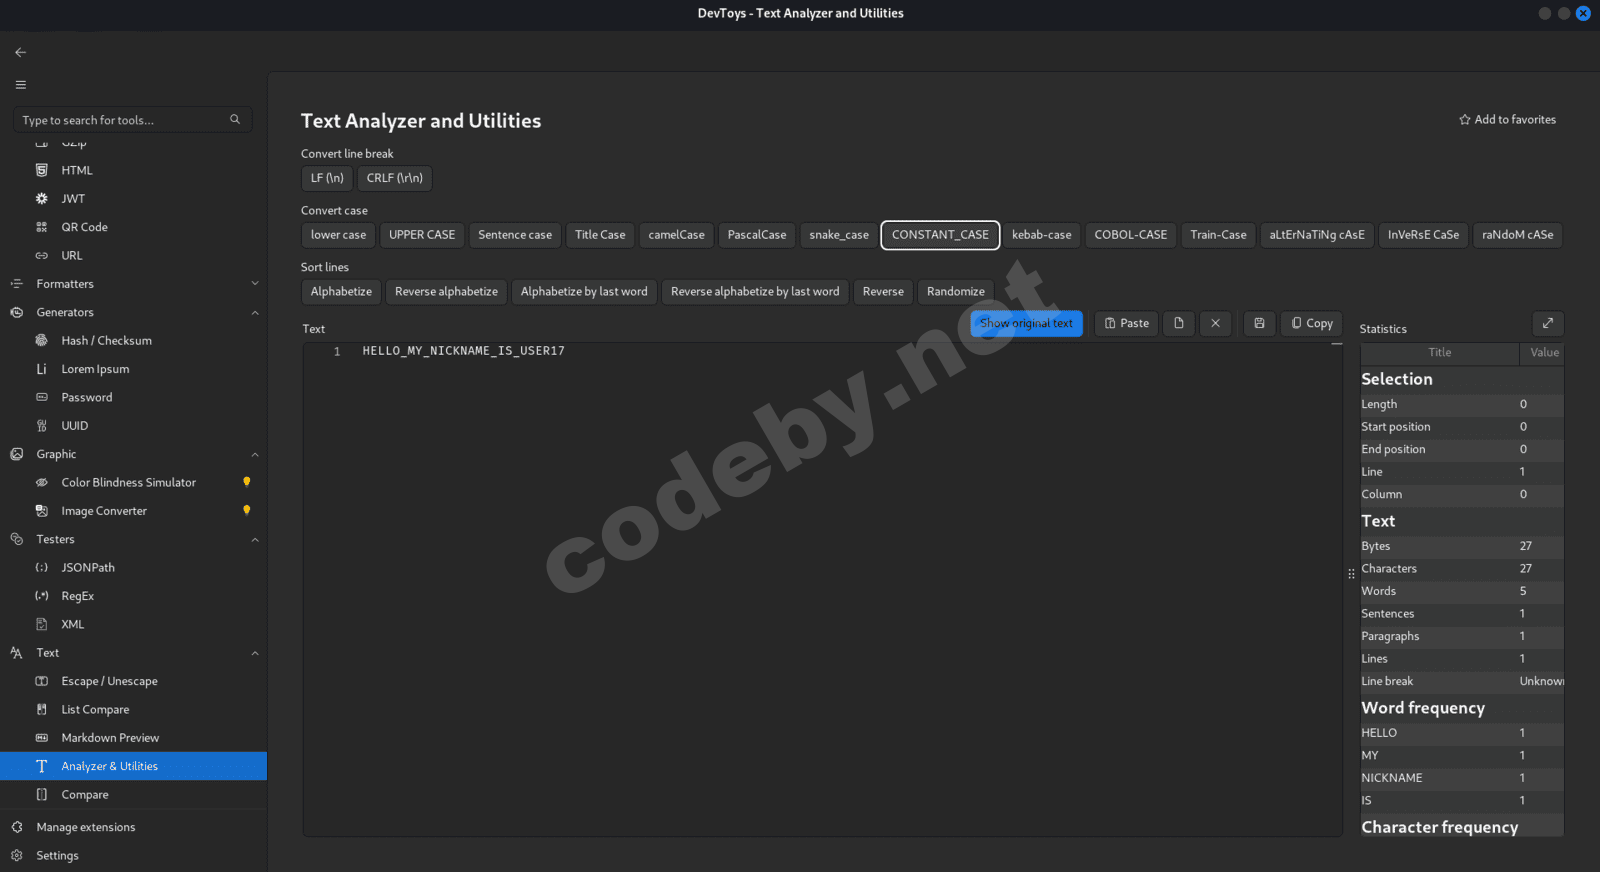Open the Lorem Ipsum generator
This screenshot has width=1600, height=872.
point(134,369)
